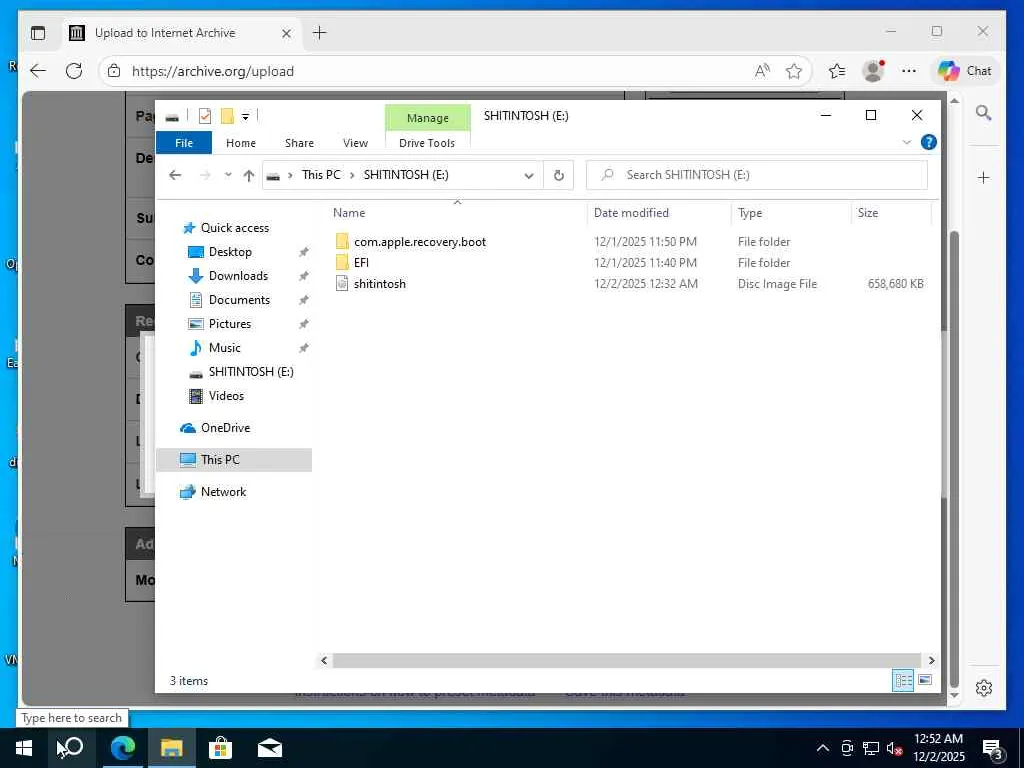This screenshot has width=1024, height=768.
Task: Open SHITINTOSH (E:) in navigation pane
Action: click(x=251, y=372)
